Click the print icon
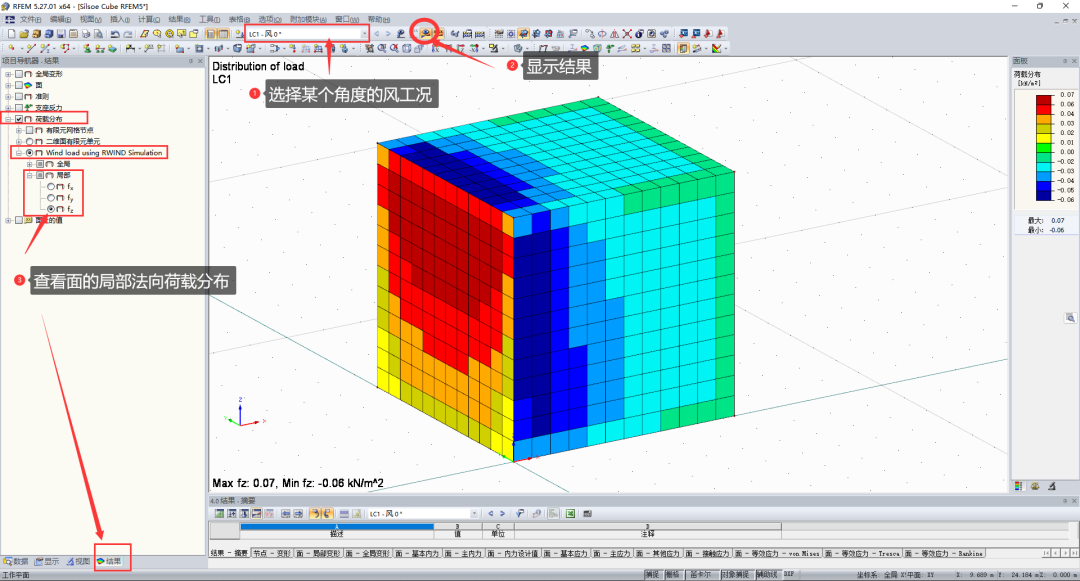Image resolution: width=1080 pixels, height=581 pixels. [86, 34]
